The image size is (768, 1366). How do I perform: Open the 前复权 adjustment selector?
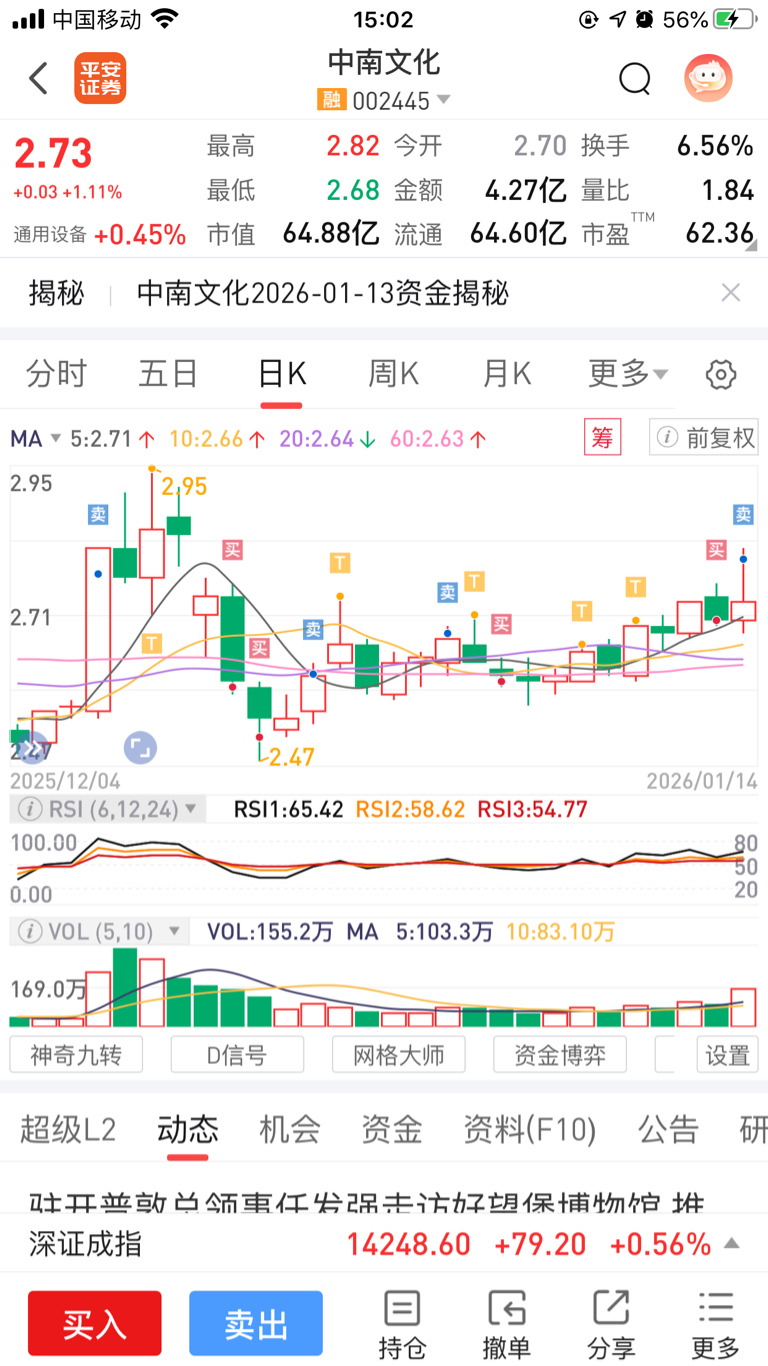point(703,437)
